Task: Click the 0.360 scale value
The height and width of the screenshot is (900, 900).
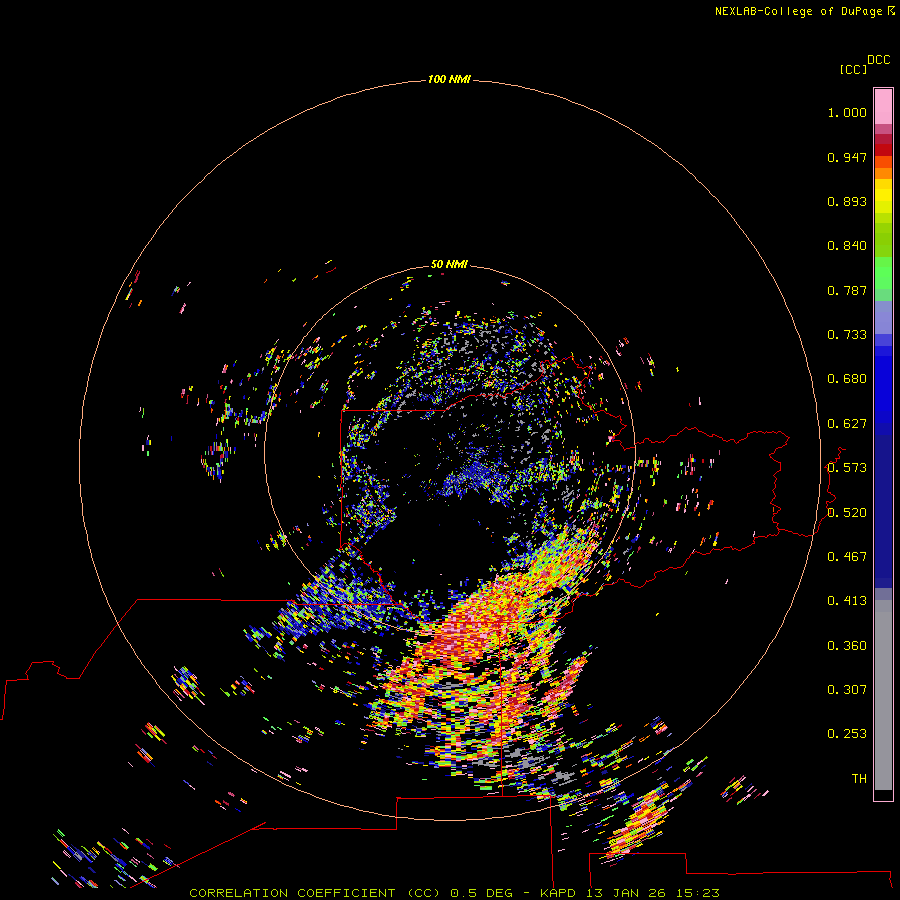Action: coord(847,646)
